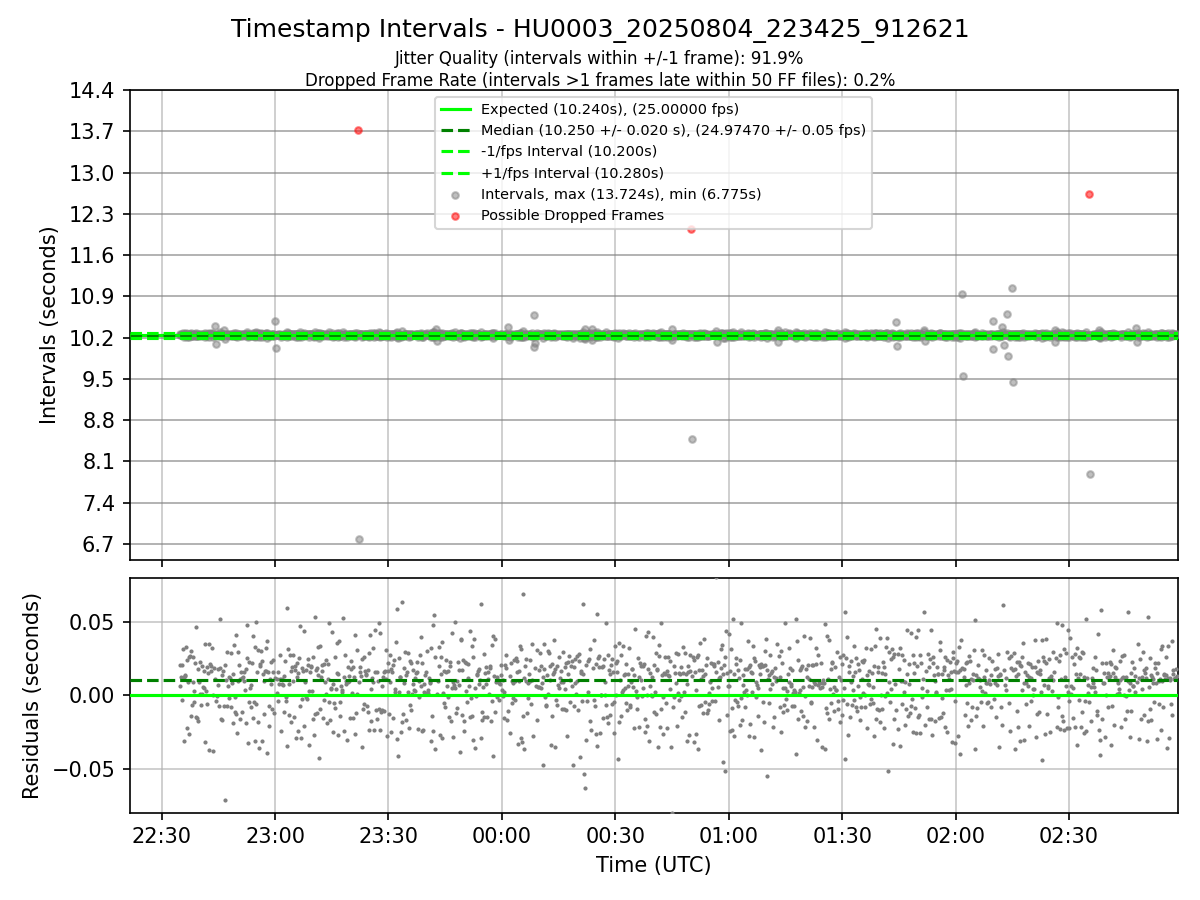Click the 8.1 y-axis tick label
The image size is (1200, 900).
101,462
